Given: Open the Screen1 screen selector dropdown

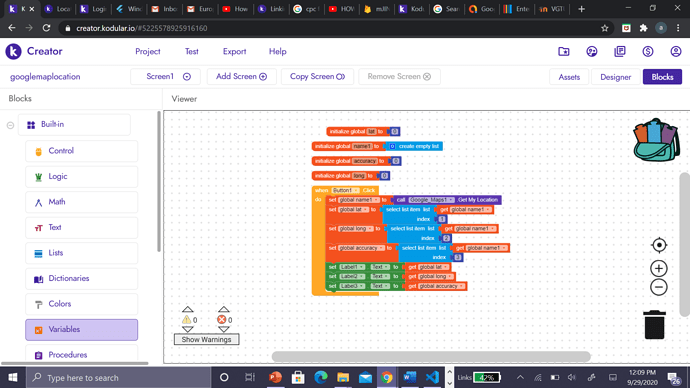Looking at the screenshot, I should (165, 77).
